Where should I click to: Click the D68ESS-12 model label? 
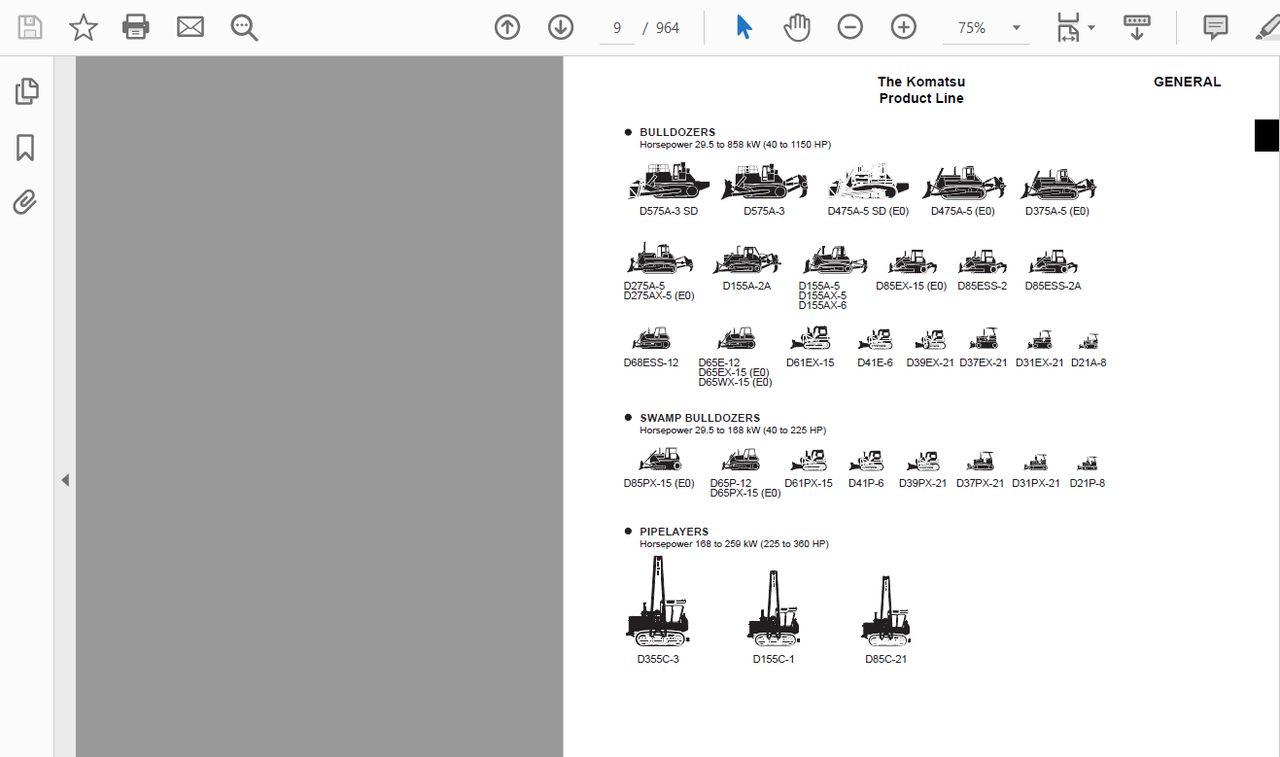click(651, 363)
